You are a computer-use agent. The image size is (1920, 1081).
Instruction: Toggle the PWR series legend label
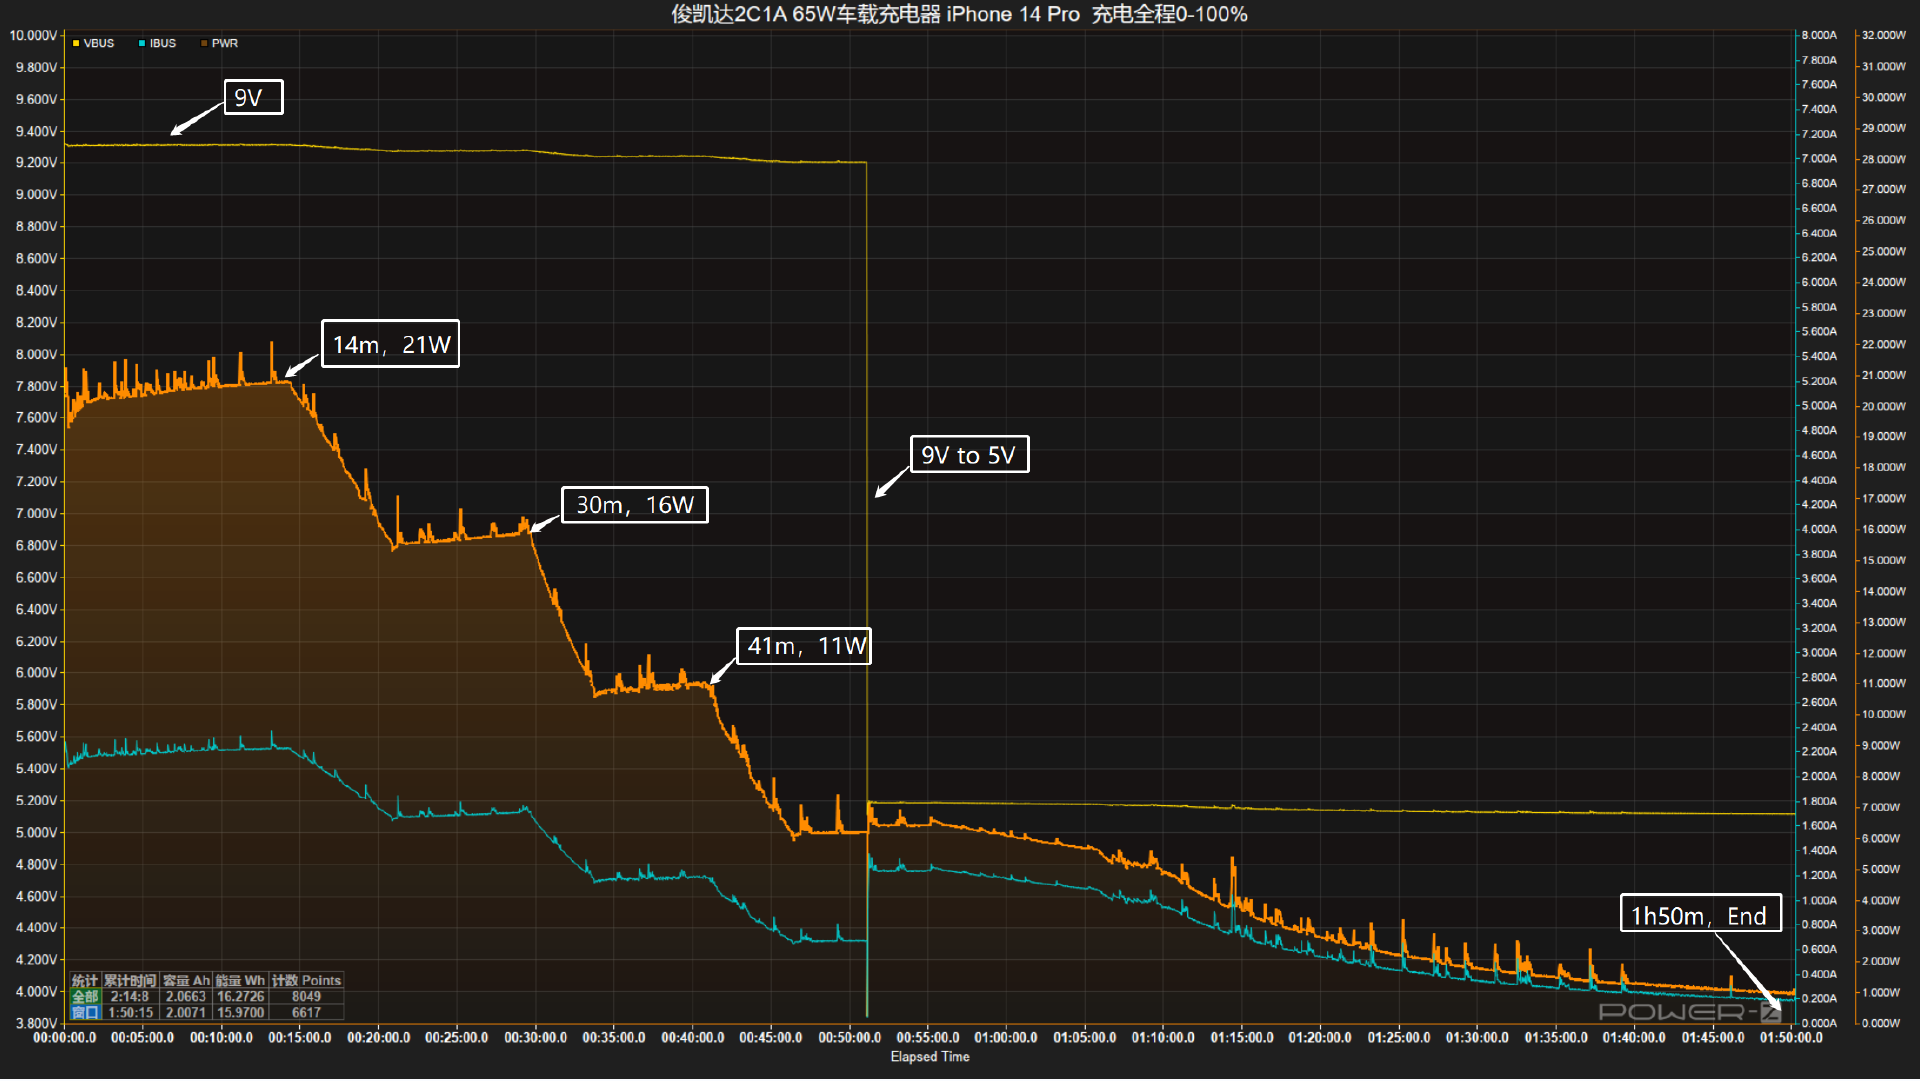(225, 44)
